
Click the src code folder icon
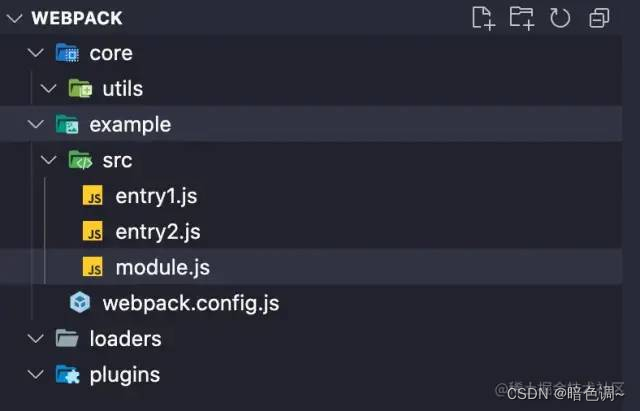[80, 160]
